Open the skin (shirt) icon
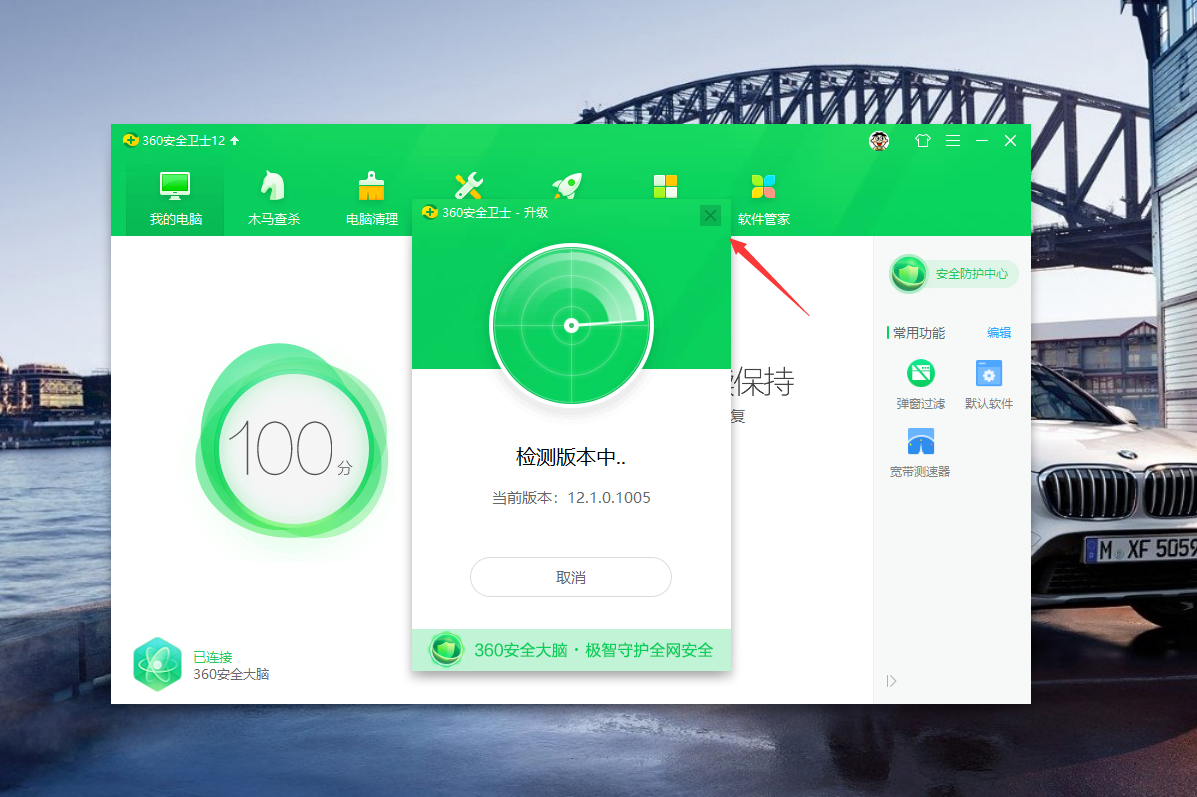This screenshot has height=797, width=1197. click(x=923, y=140)
